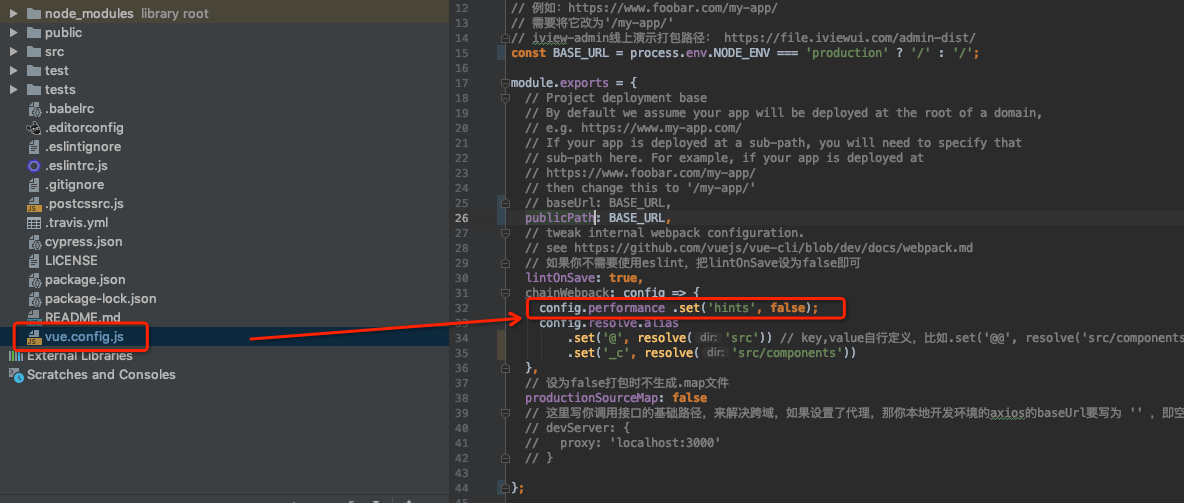Image resolution: width=1184 pixels, height=503 pixels.
Task: Click the LICENSE file icon
Action: point(33,261)
